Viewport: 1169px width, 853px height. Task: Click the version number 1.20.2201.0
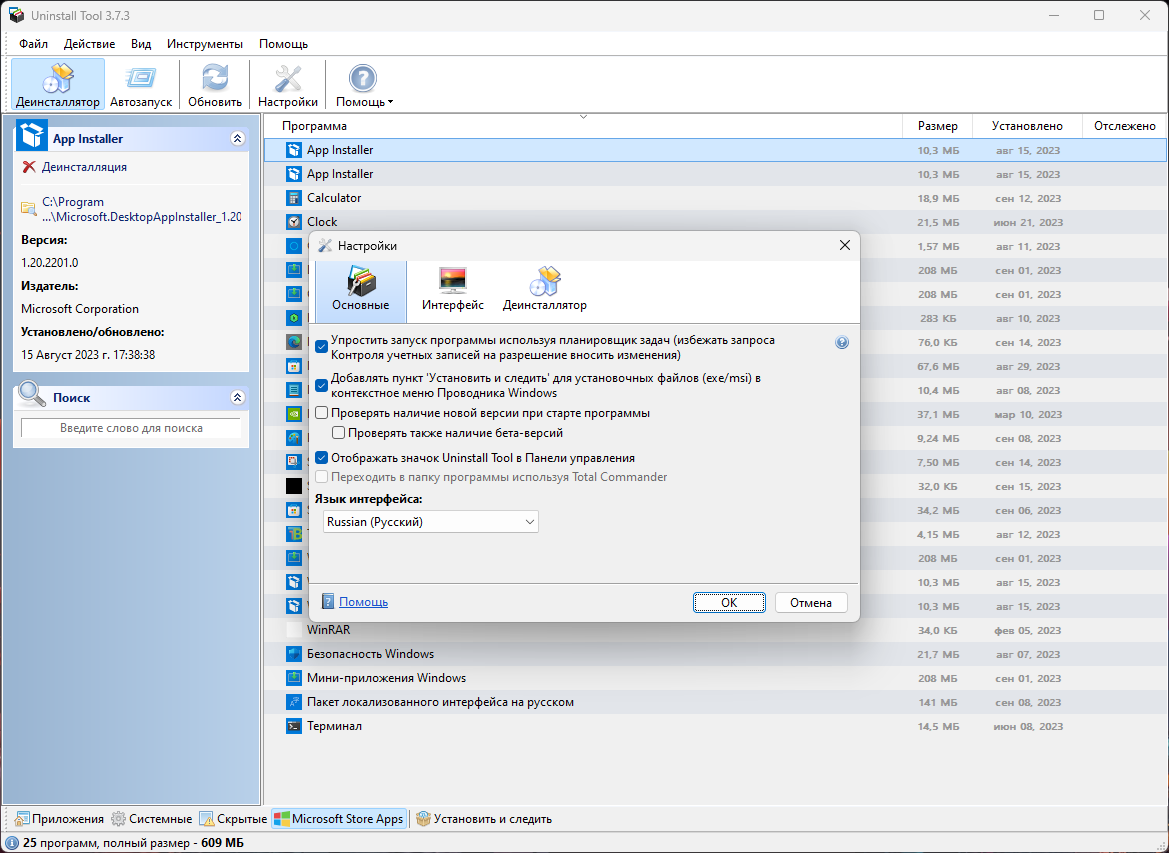point(50,262)
